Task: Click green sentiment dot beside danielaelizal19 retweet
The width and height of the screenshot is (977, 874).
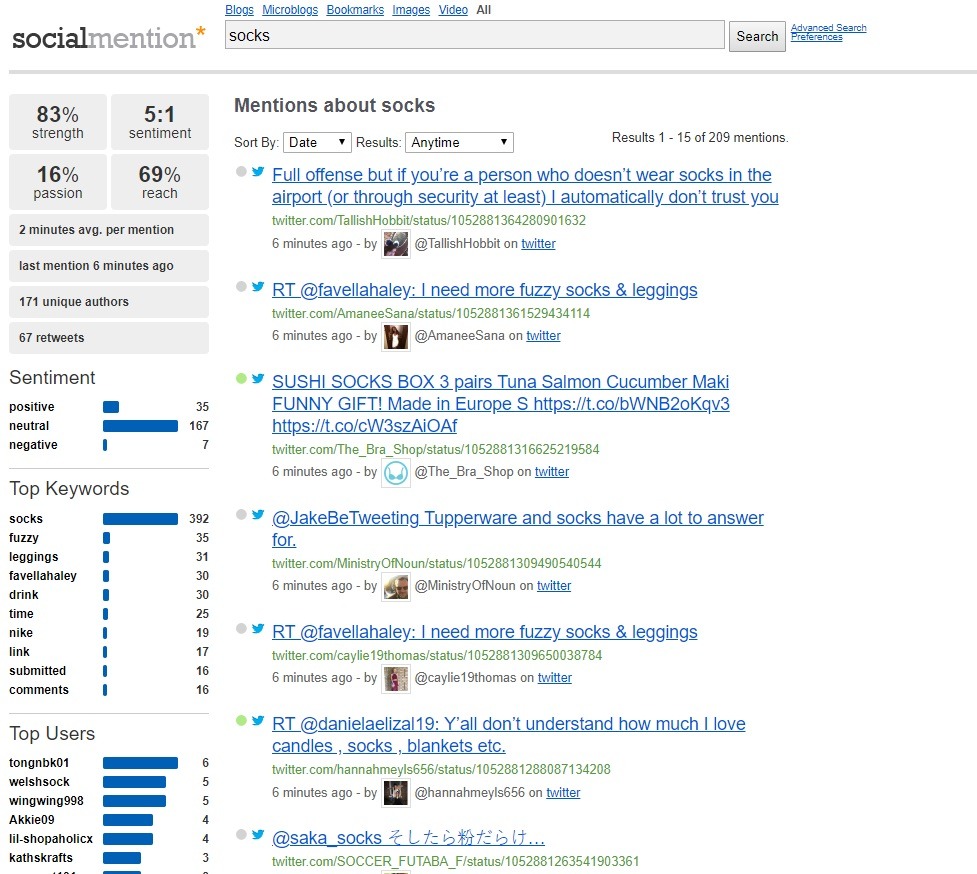Action: pyautogui.click(x=241, y=721)
